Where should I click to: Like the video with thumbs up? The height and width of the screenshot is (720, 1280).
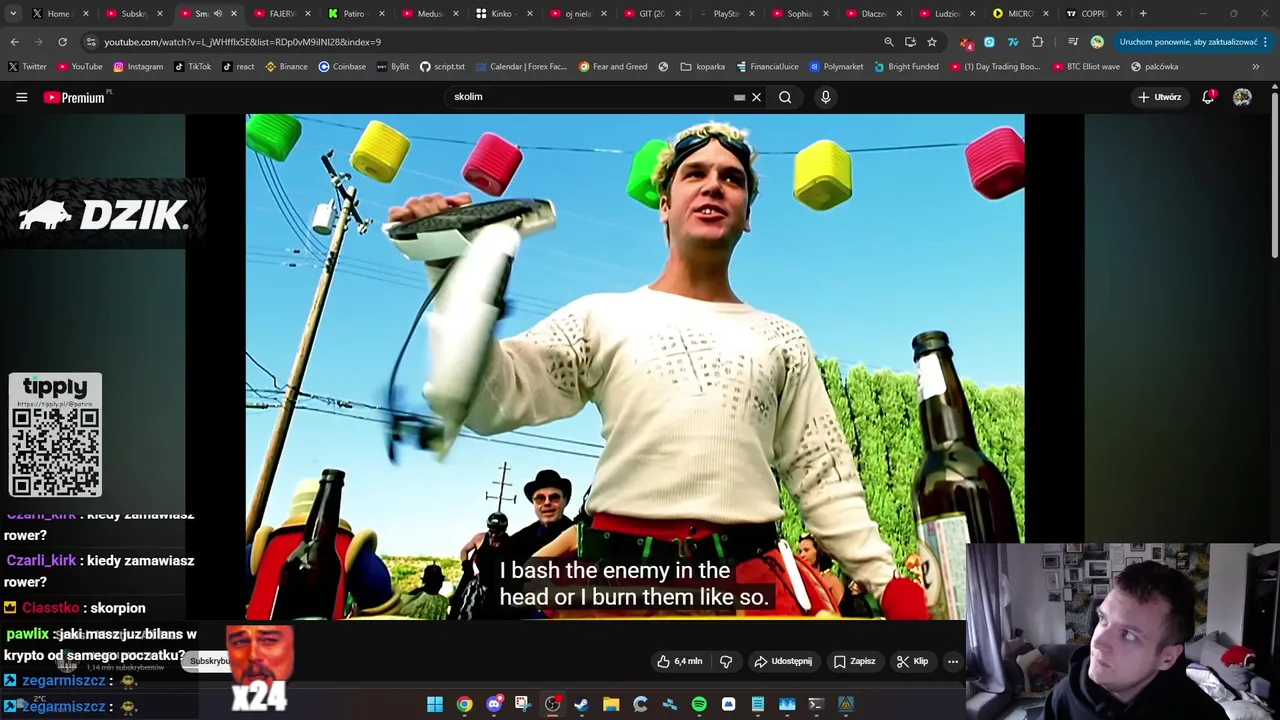click(679, 661)
